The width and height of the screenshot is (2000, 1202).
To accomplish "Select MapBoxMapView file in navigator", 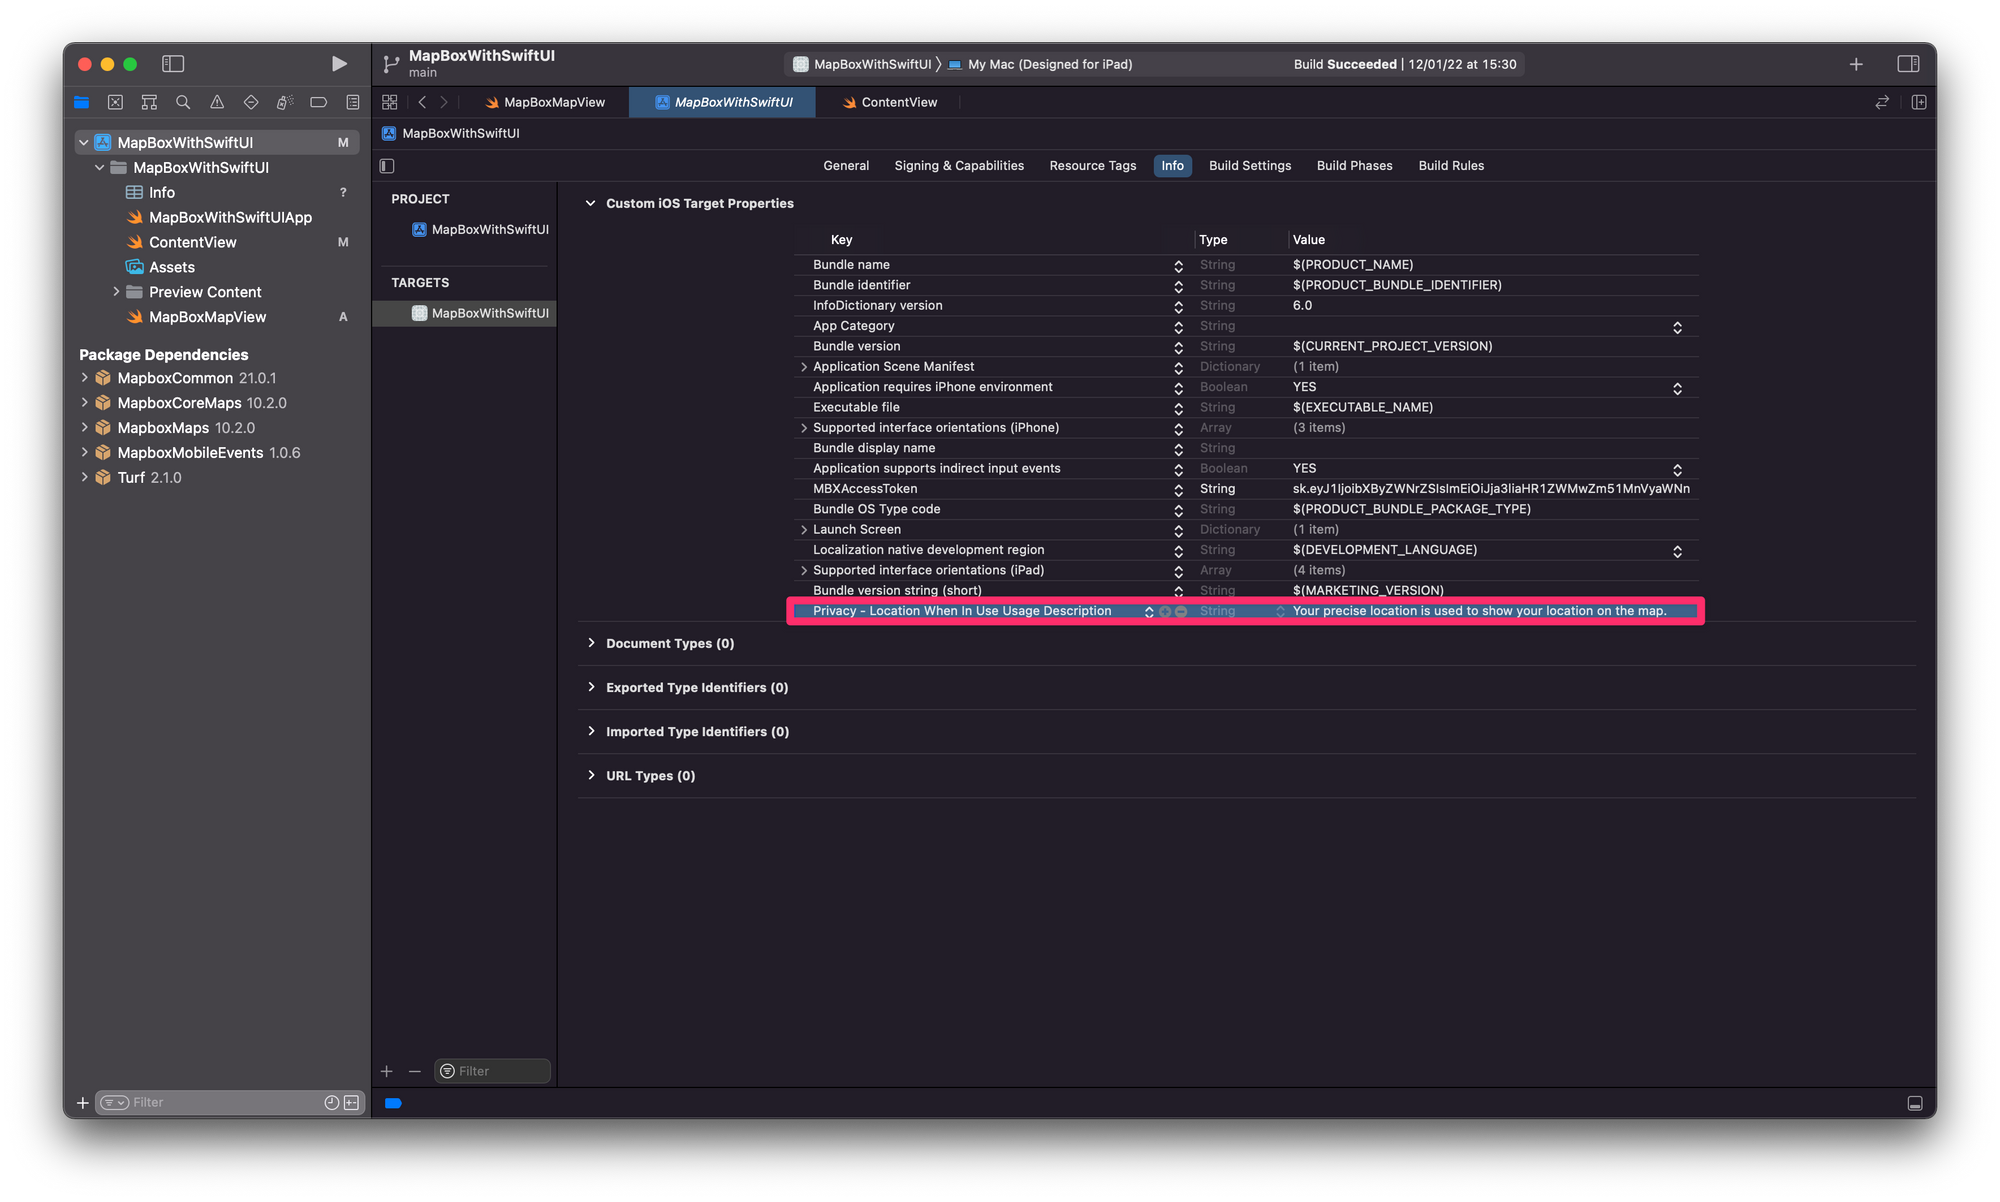I will point(207,317).
